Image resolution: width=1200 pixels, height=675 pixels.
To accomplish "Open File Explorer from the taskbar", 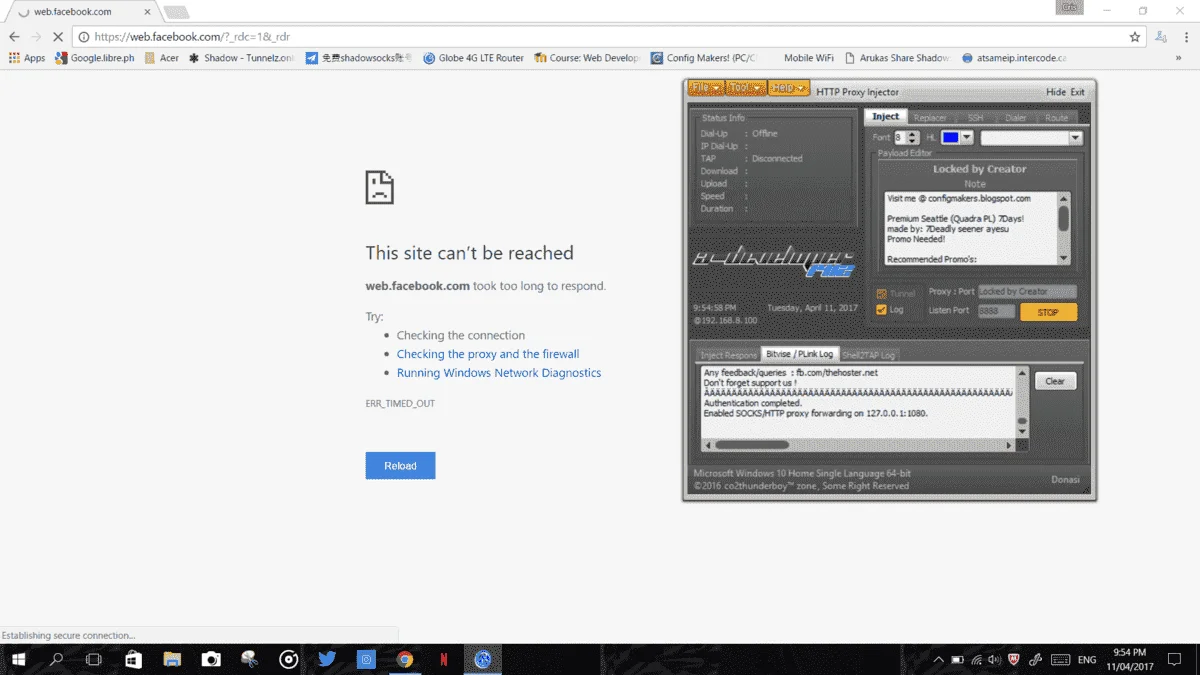I will coord(172,659).
